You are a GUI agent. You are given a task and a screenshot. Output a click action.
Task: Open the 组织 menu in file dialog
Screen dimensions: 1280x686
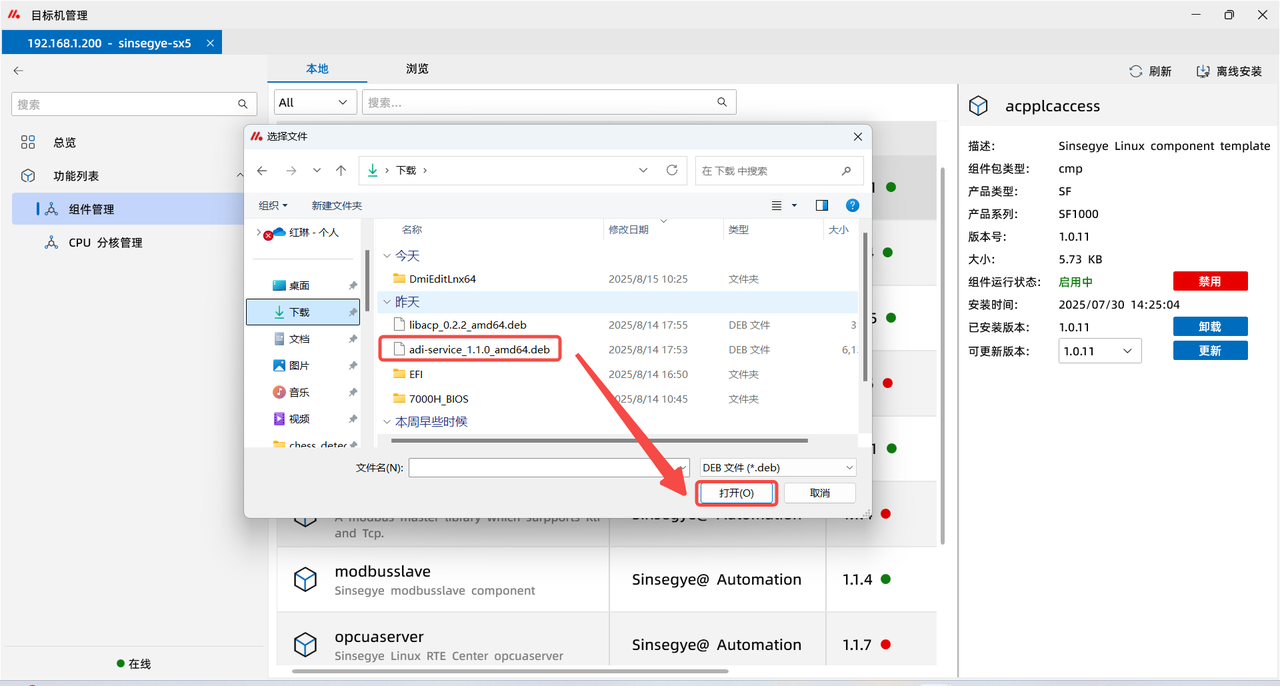pyautogui.click(x=273, y=205)
